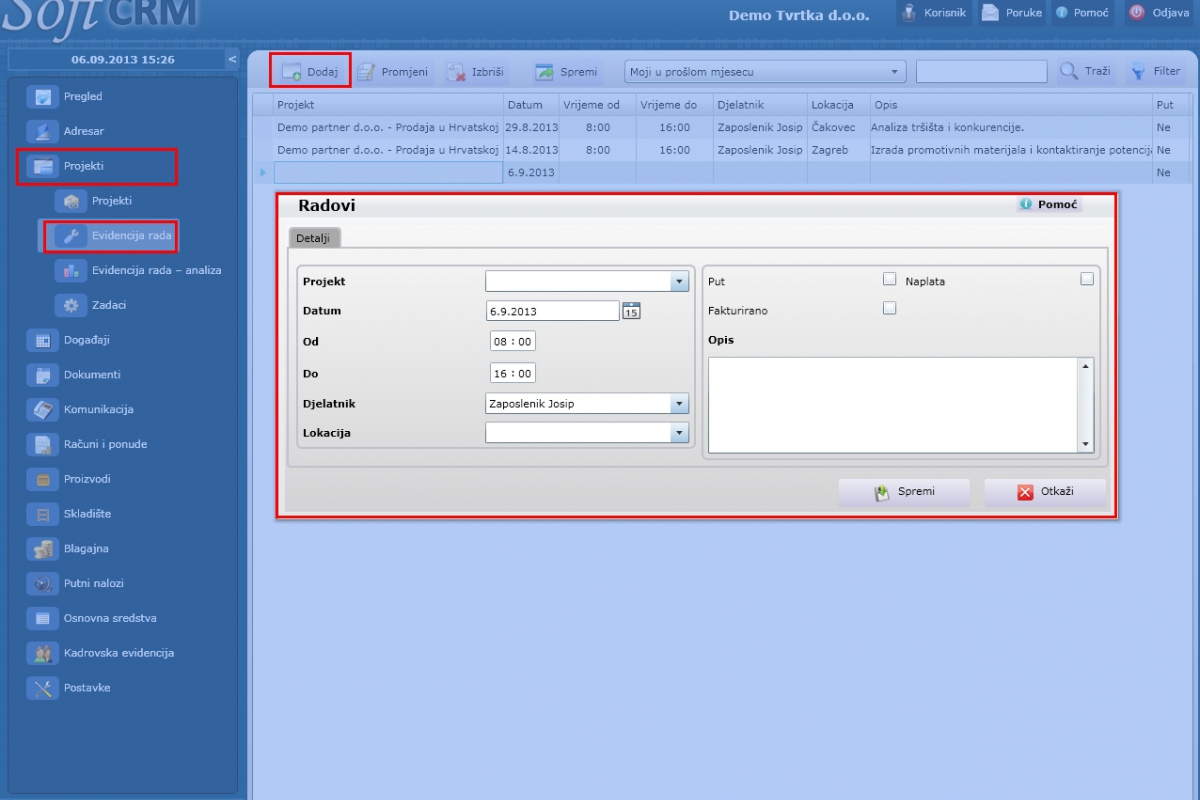1200x800 pixels.
Task: Click the Vrijeme do column header
Action: tap(674, 104)
